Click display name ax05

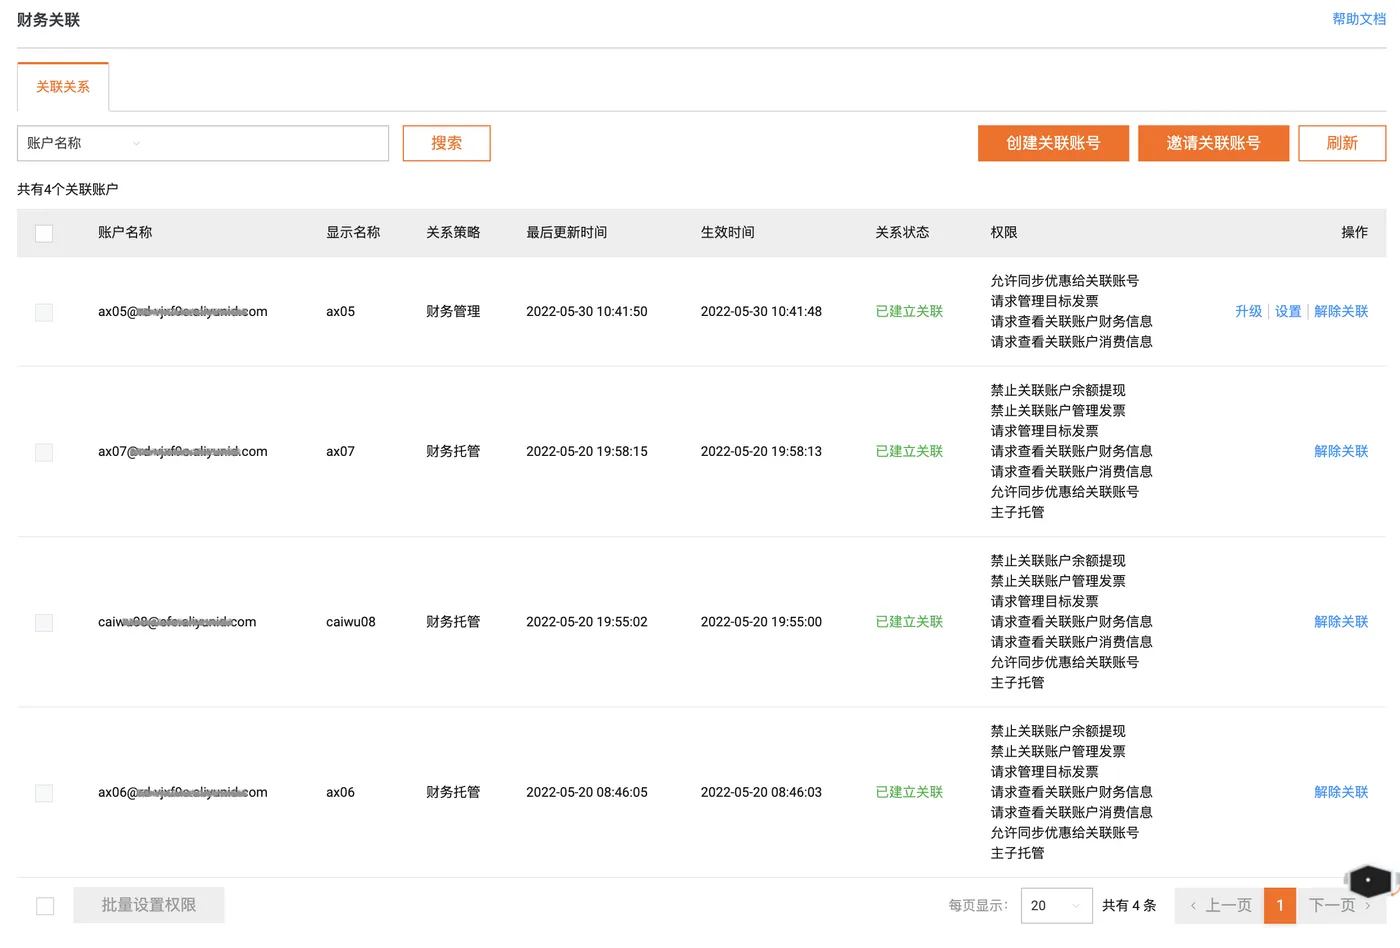[340, 311]
